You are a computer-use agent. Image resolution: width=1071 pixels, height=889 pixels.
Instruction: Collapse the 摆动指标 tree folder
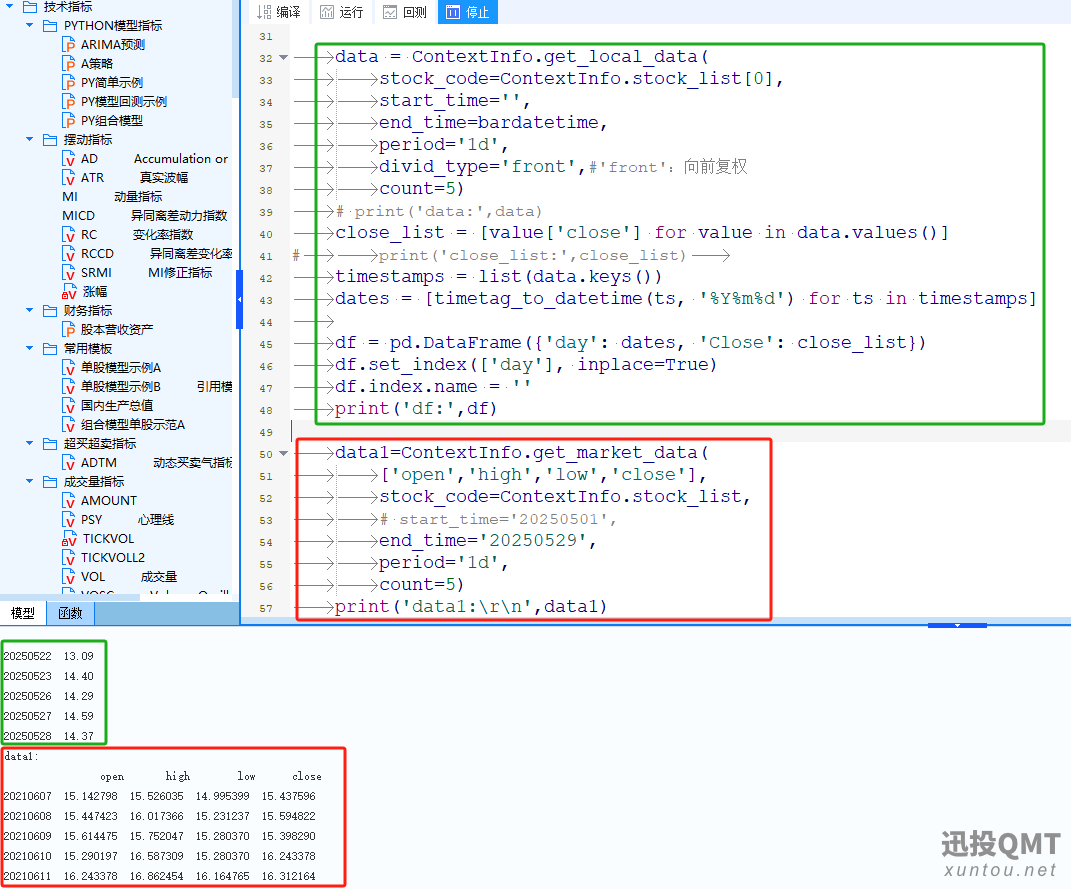[x=30, y=139]
